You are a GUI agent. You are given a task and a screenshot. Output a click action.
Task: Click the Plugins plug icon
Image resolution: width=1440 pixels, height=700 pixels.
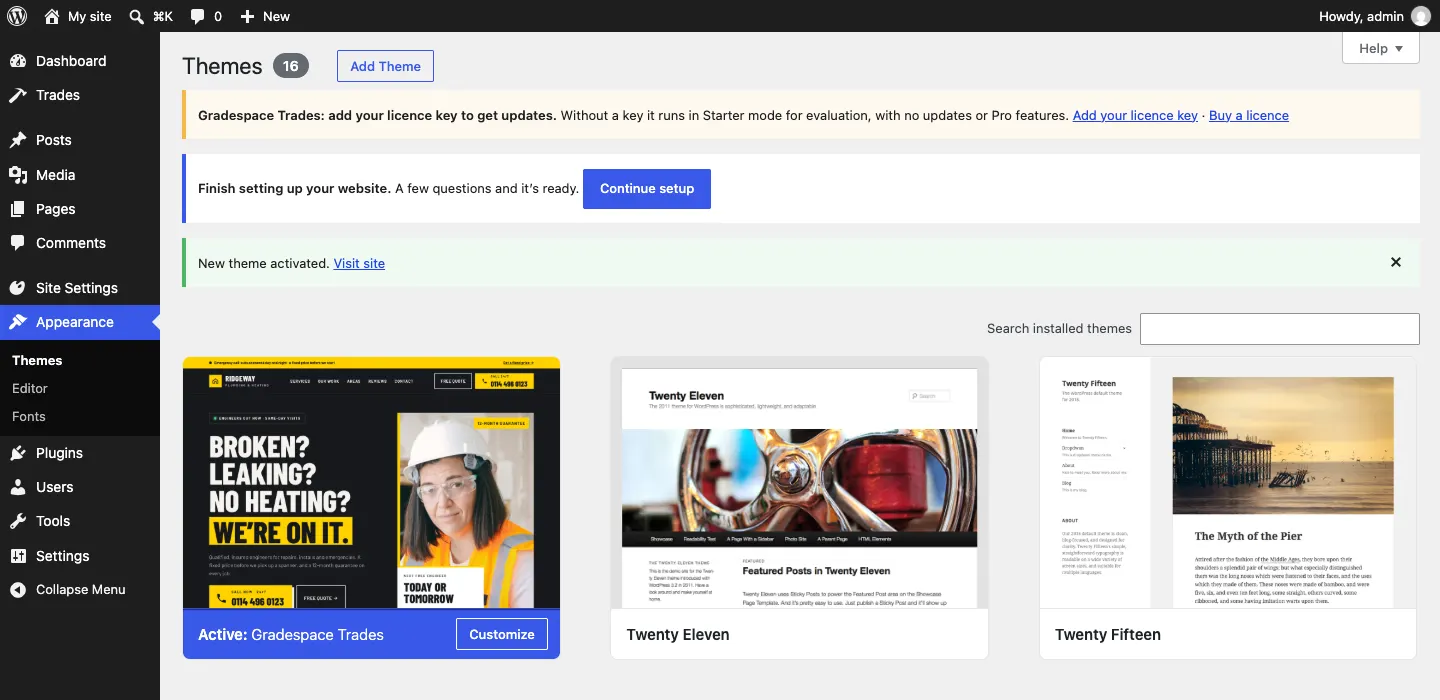pos(18,453)
